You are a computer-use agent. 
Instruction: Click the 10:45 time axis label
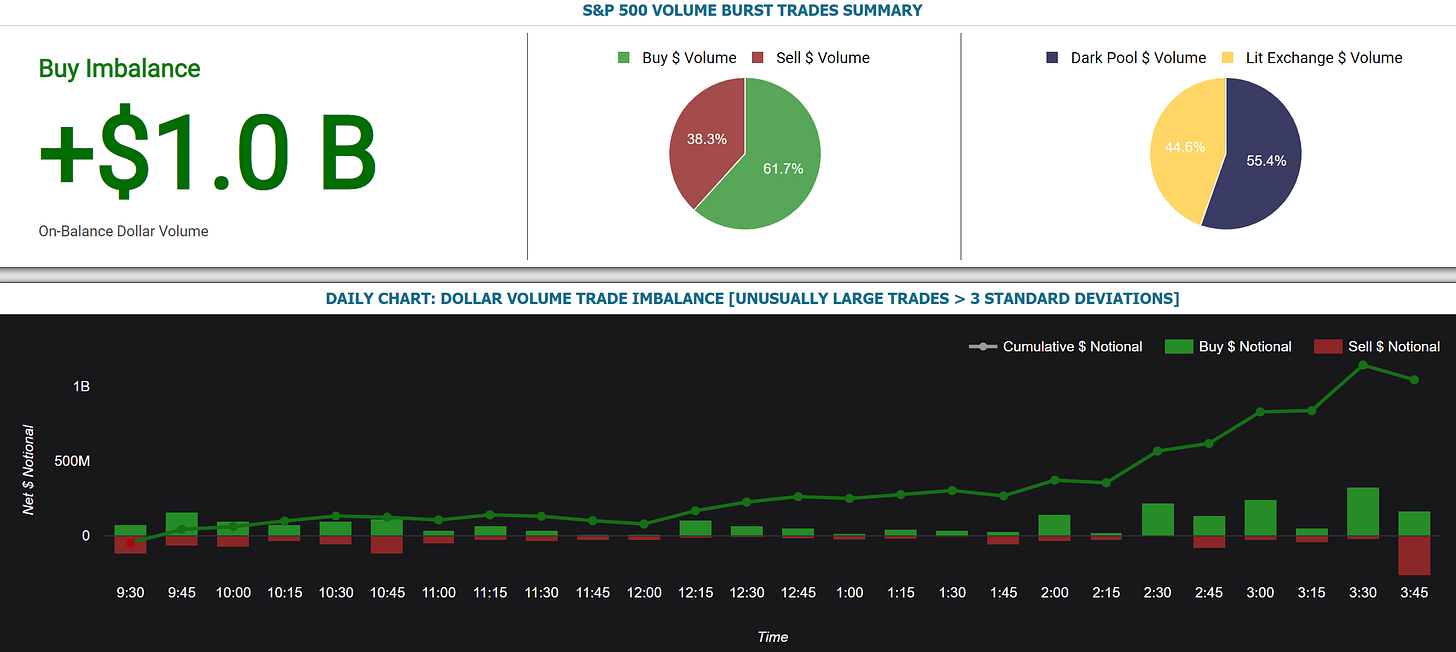coord(387,592)
